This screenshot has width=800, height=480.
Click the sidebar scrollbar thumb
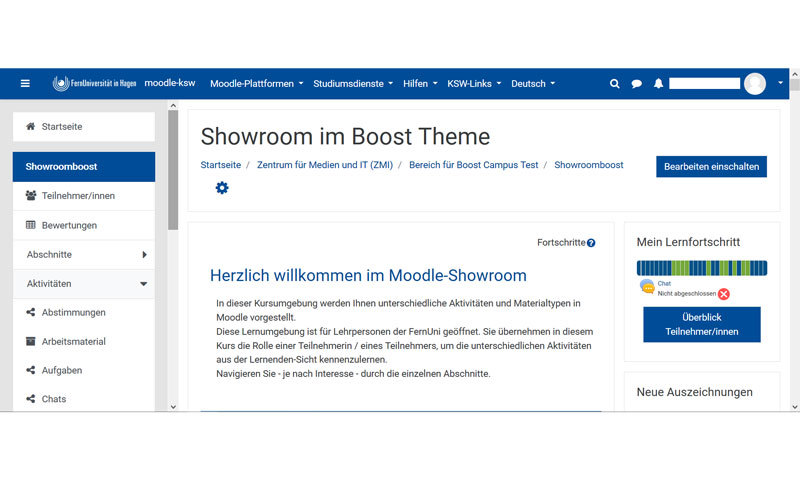pos(173,170)
